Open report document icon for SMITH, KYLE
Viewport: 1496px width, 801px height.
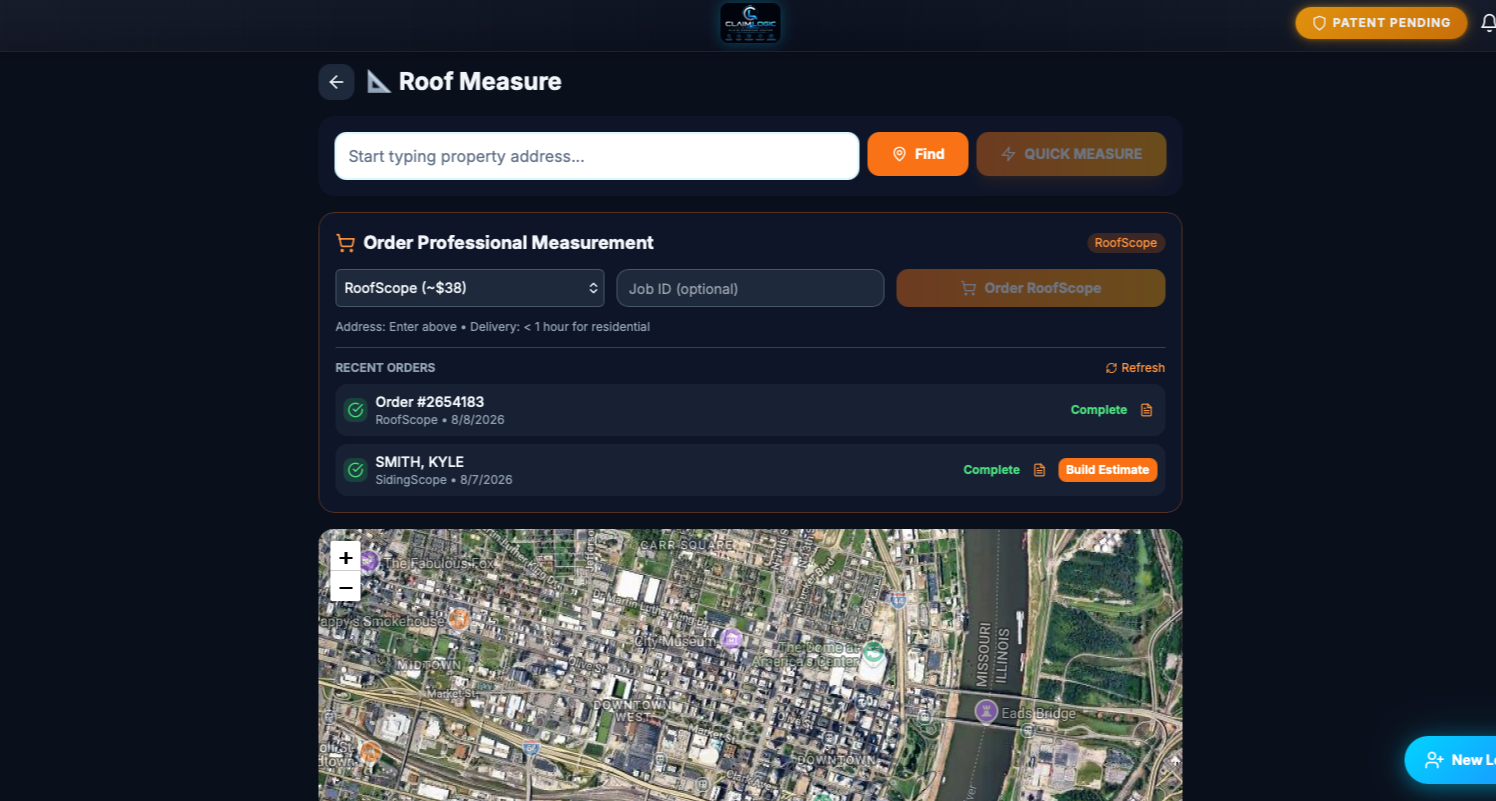(x=1040, y=470)
